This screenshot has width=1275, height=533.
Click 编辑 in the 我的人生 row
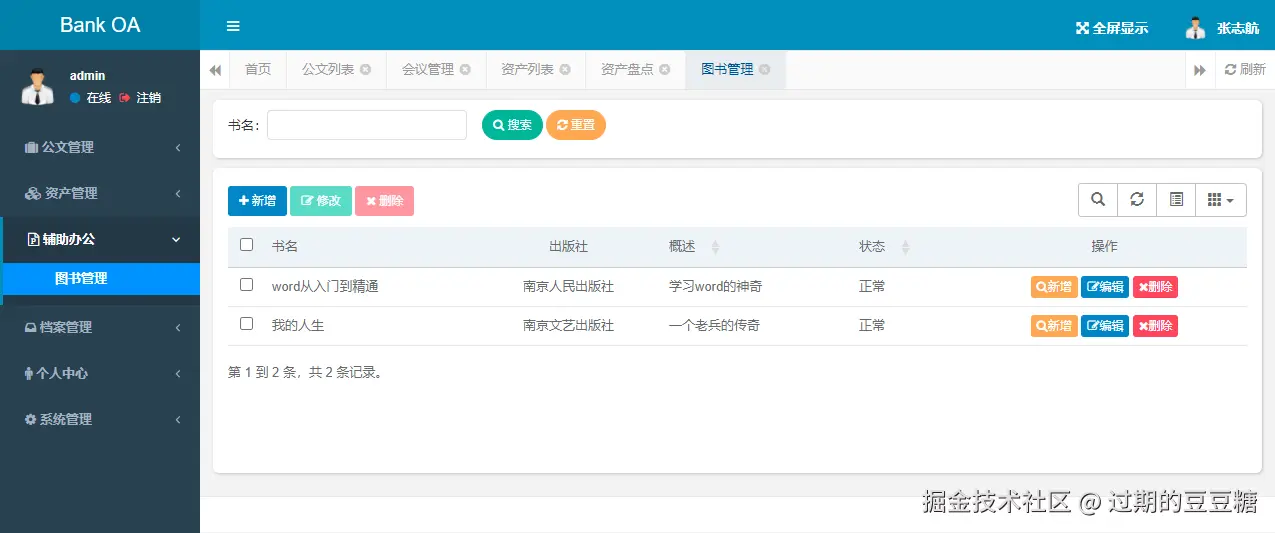click(x=1105, y=326)
